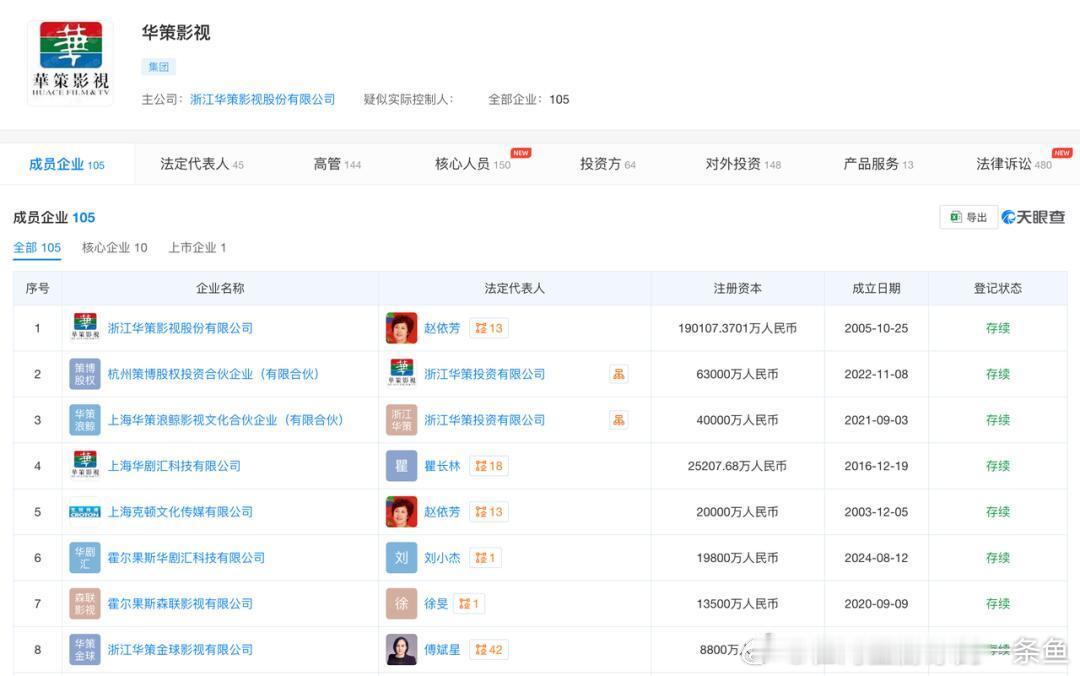Open 上海华剧汇科技有限公司 link
The height and width of the screenshot is (676, 1080).
click(174, 466)
